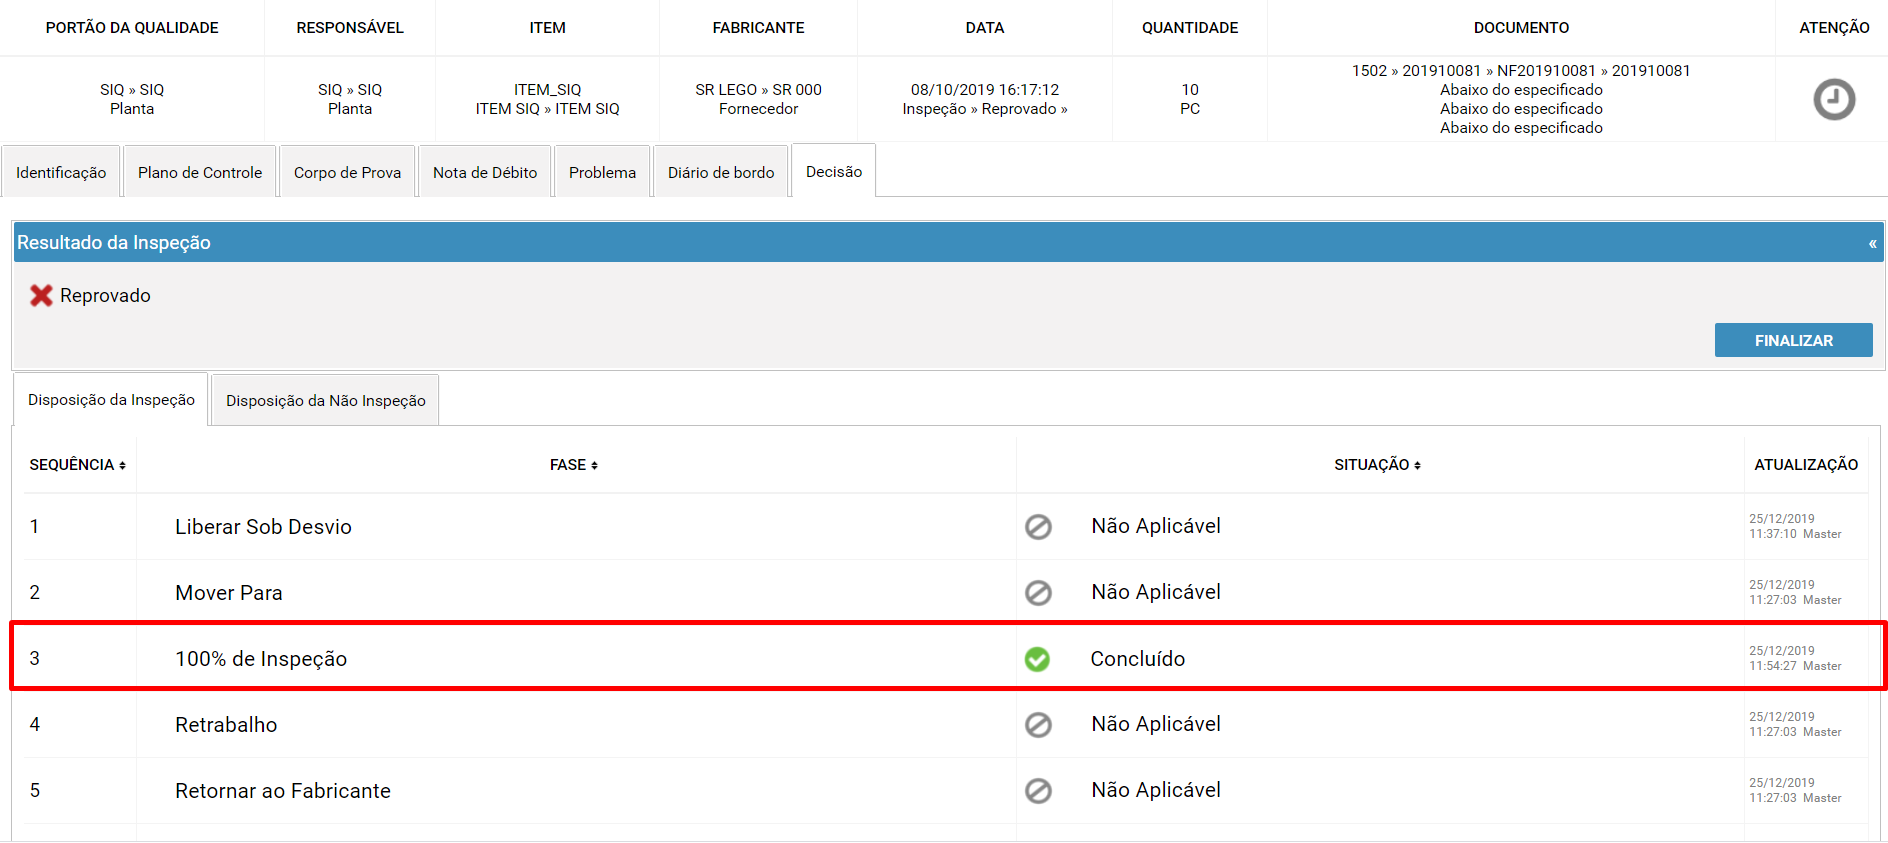The height and width of the screenshot is (843, 1888).
Task: Sort table by FASE column
Action: coord(573,465)
